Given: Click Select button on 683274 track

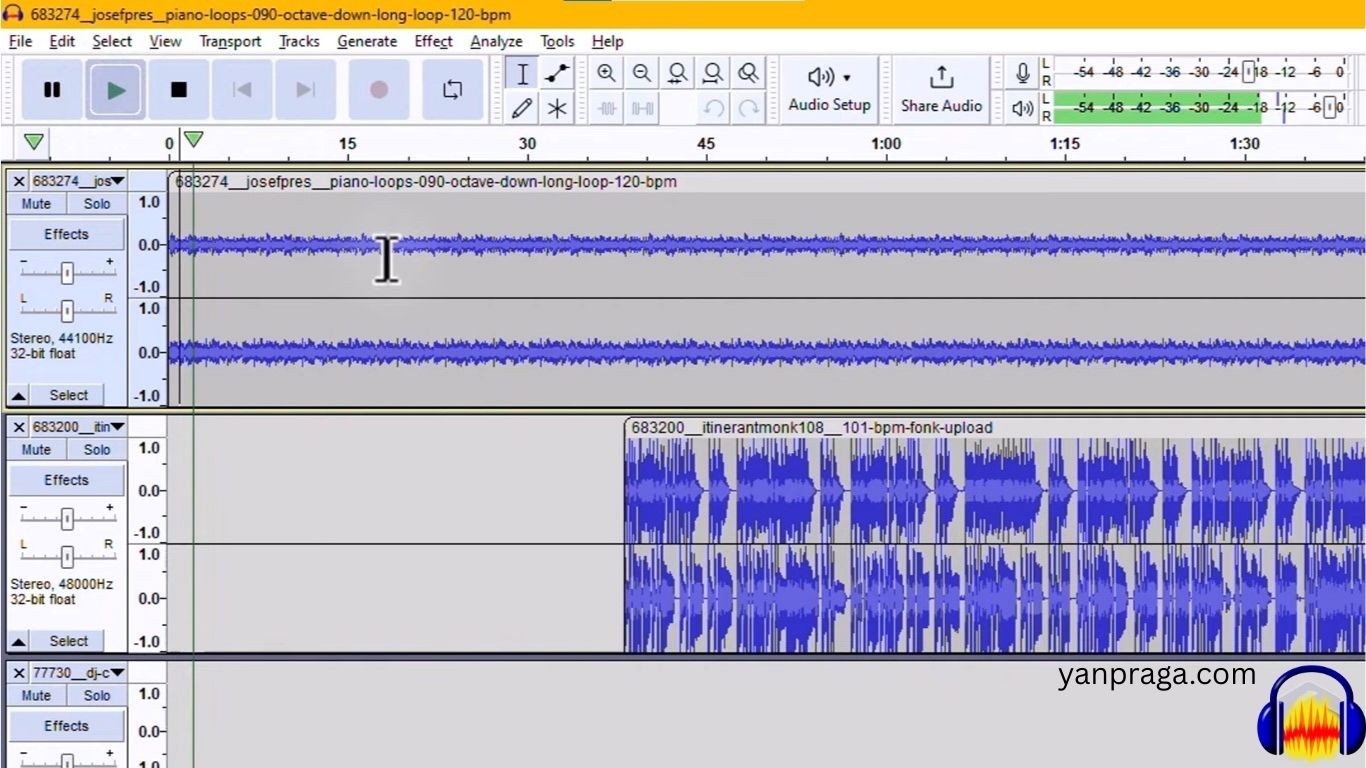Looking at the screenshot, I should click(69, 395).
